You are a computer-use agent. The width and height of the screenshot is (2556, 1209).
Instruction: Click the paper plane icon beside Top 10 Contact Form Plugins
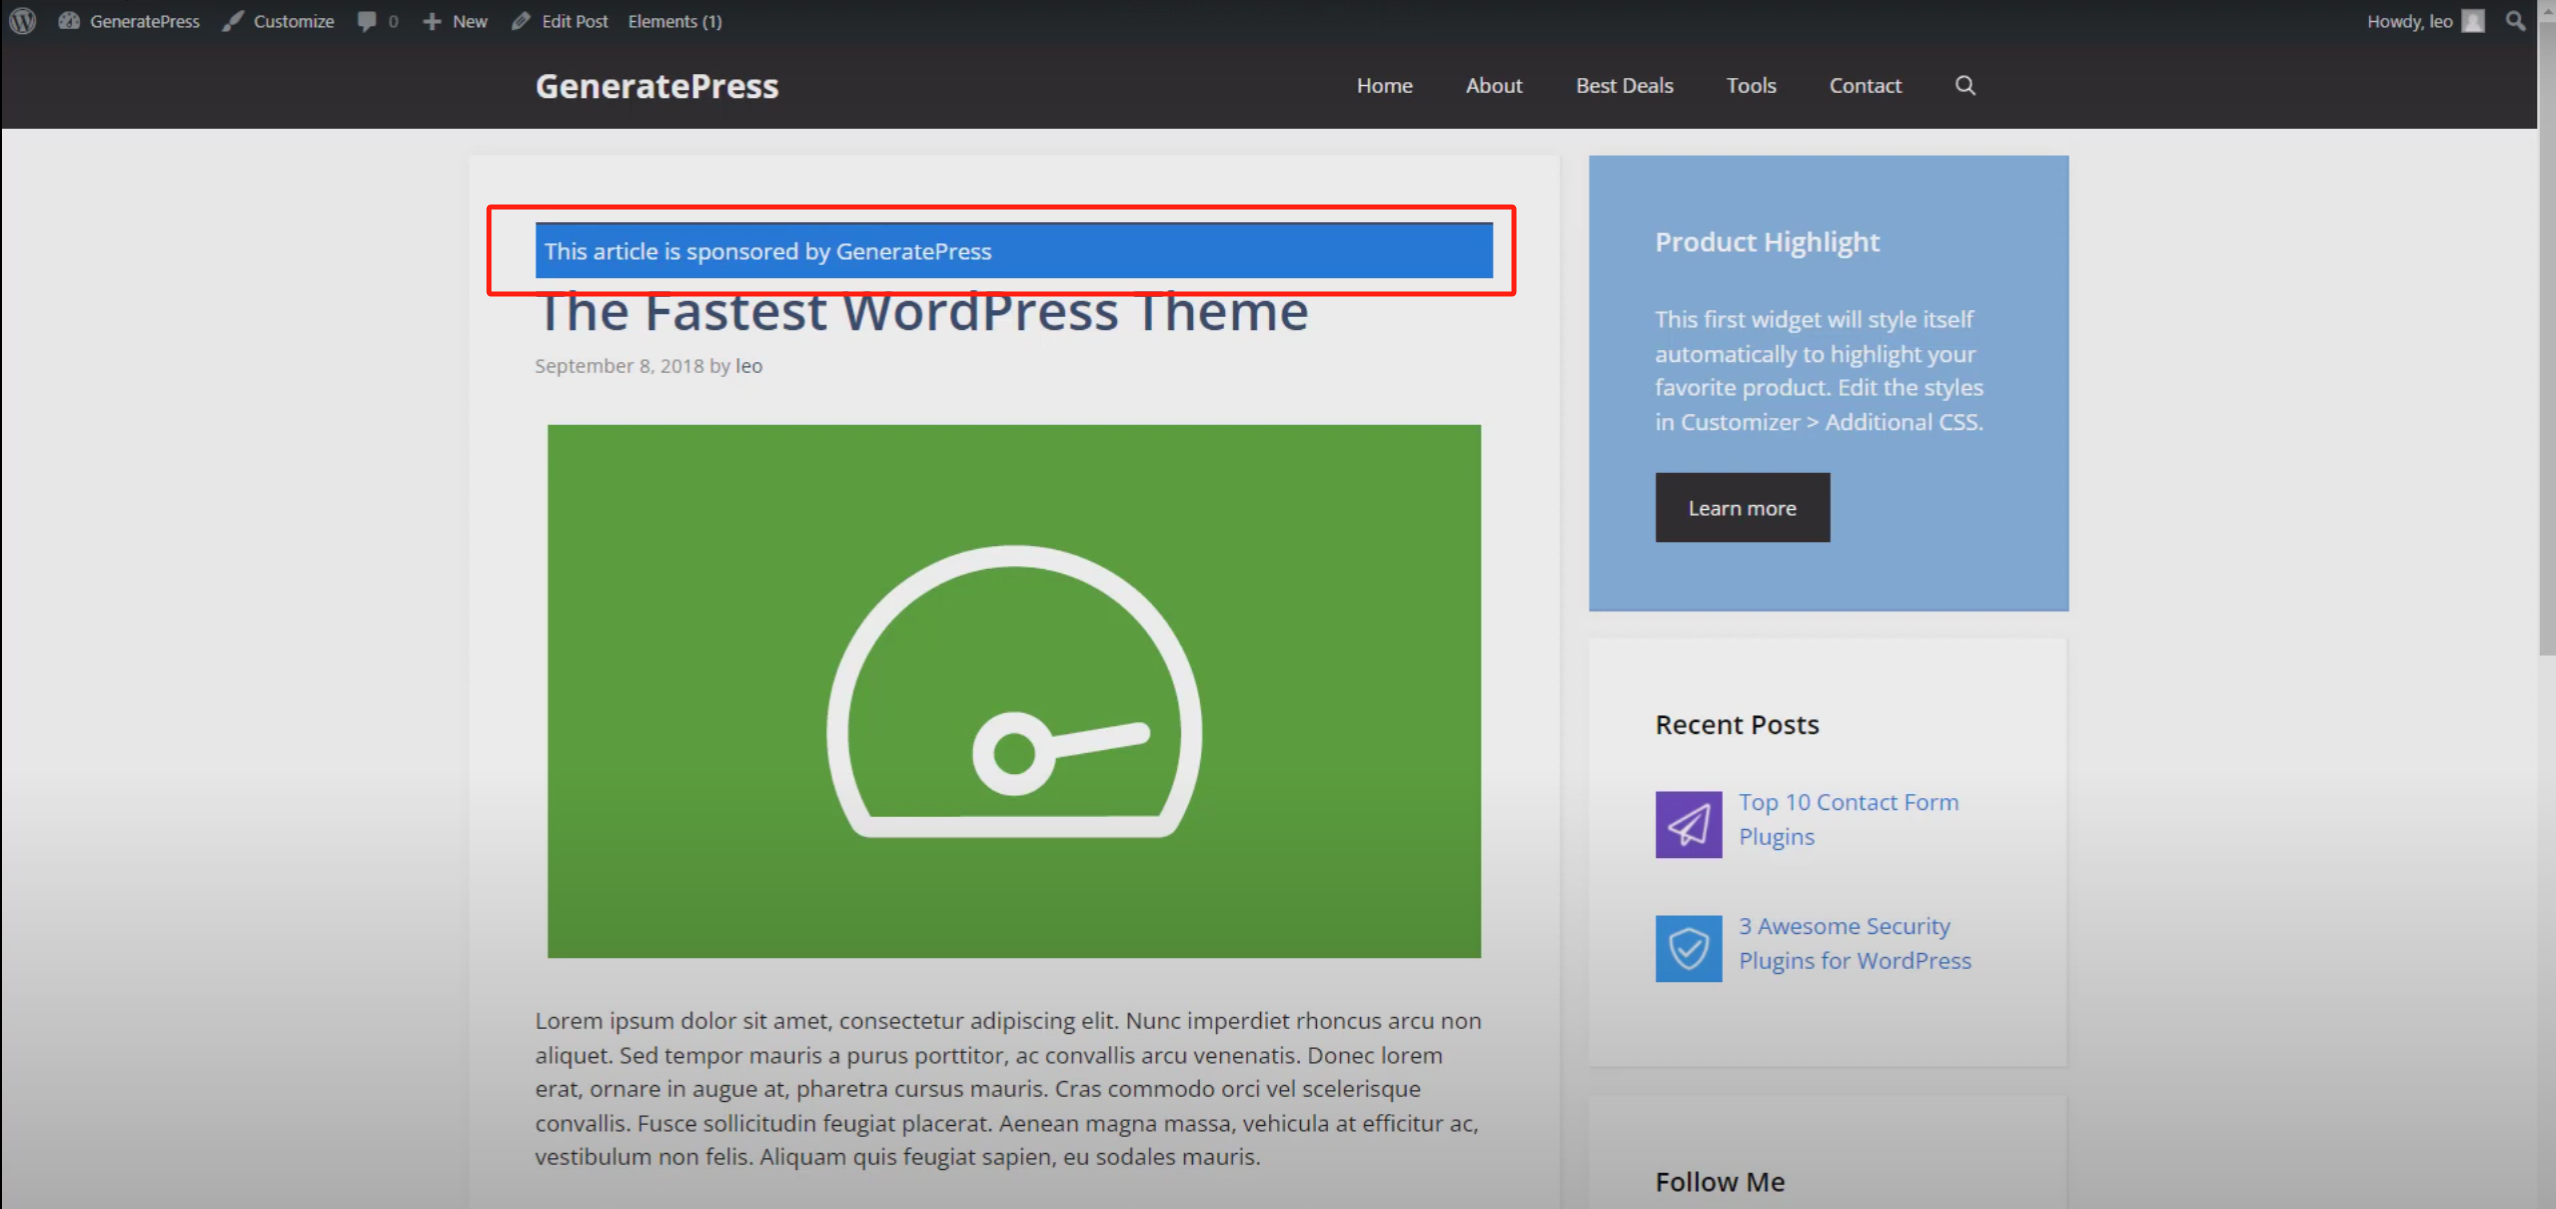1688,823
